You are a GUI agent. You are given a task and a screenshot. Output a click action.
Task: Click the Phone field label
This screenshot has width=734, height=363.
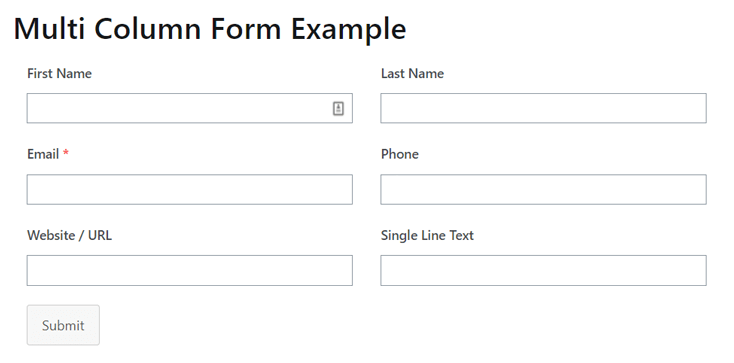400,154
